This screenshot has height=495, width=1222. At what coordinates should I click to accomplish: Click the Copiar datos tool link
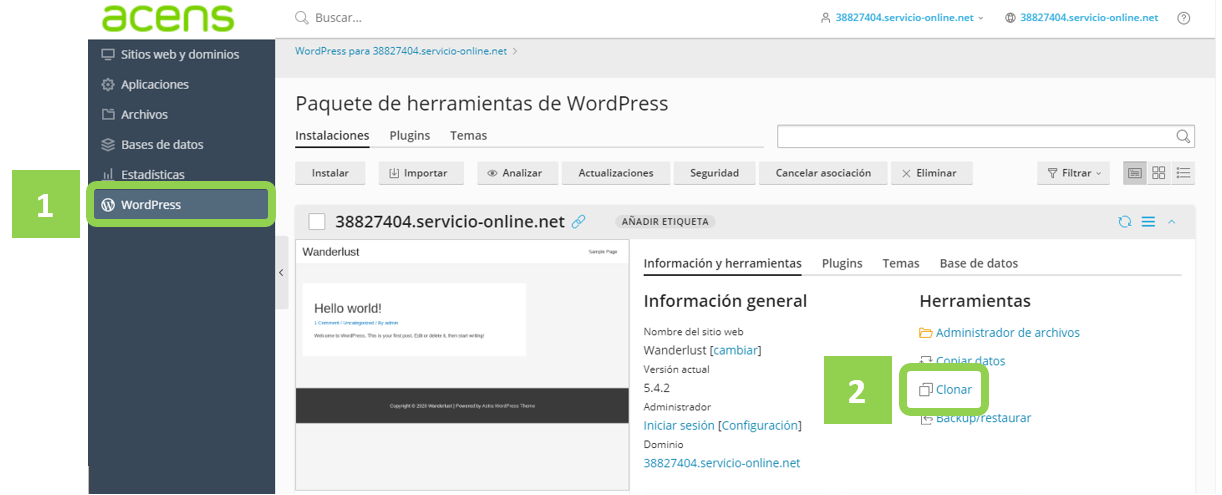(963, 361)
